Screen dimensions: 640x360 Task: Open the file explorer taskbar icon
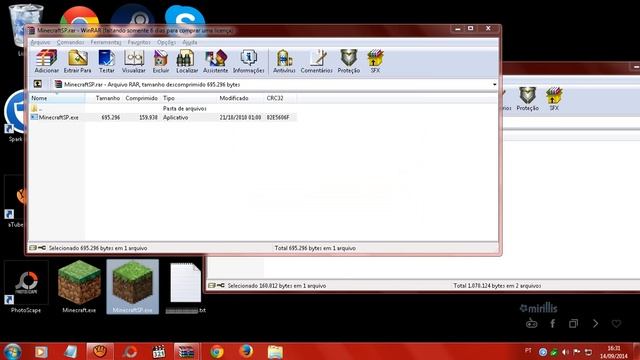coord(276,351)
